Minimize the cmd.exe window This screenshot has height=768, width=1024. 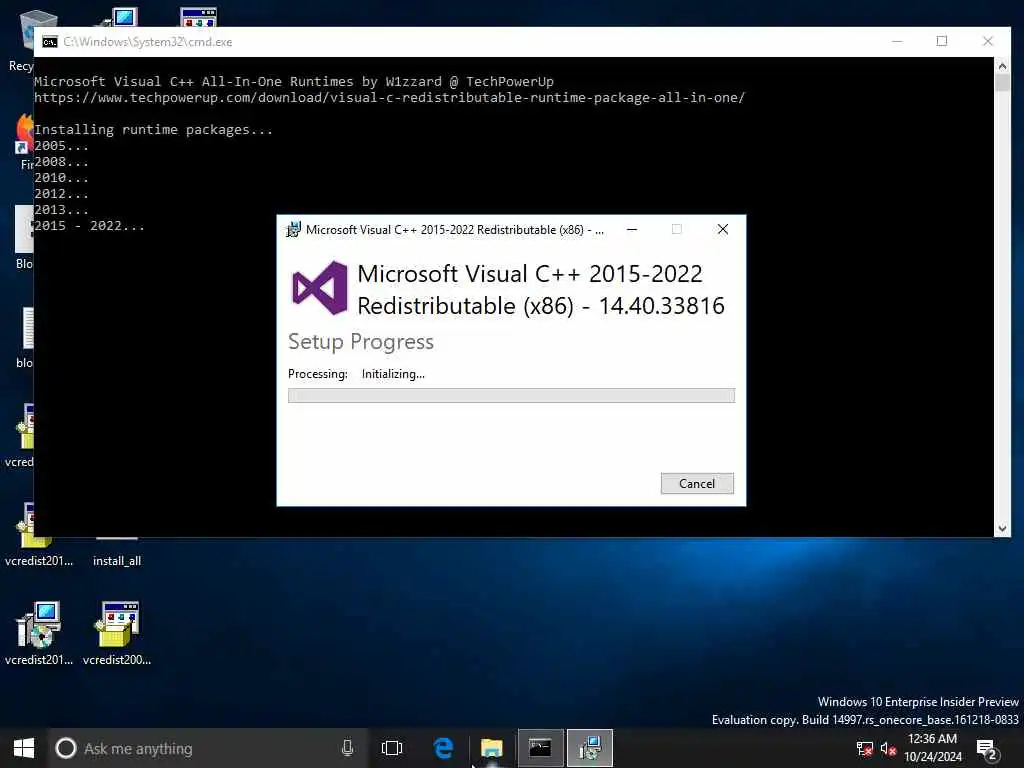[x=897, y=41]
